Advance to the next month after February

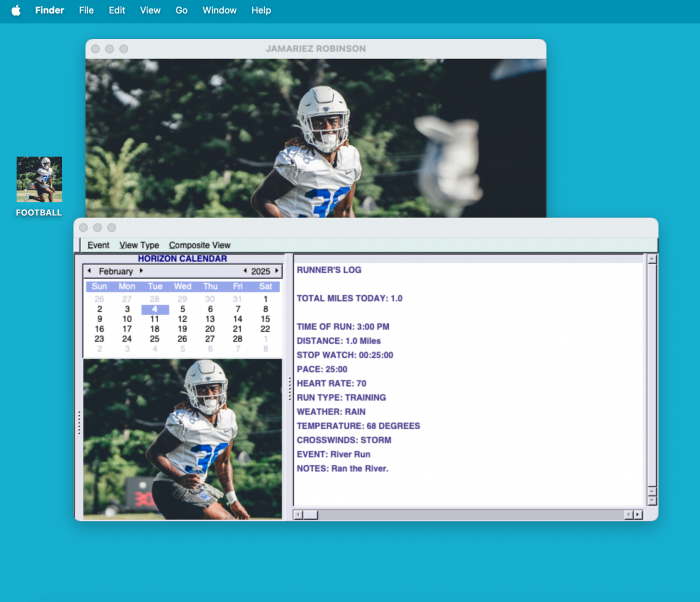[142, 271]
